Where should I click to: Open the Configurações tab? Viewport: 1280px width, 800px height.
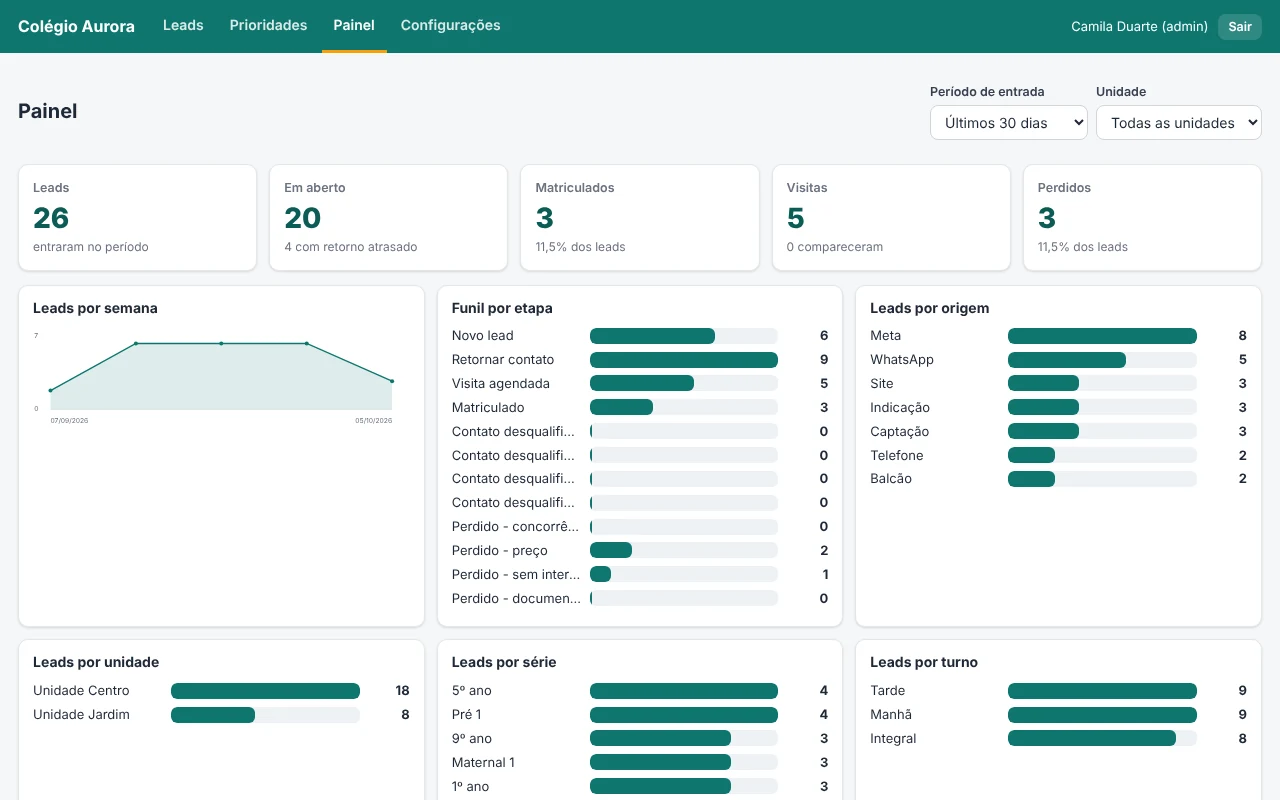450,26
